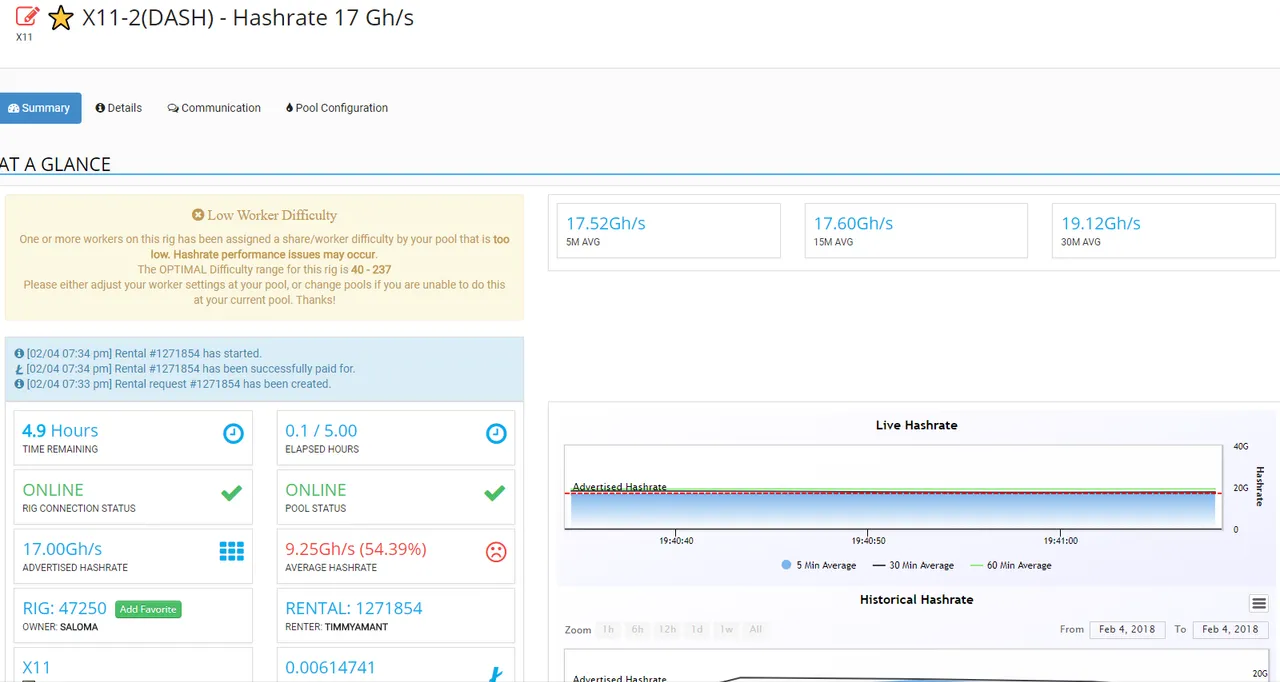Click the ONLINE rig connection status text
The image size is (1280, 682).
(x=53, y=489)
